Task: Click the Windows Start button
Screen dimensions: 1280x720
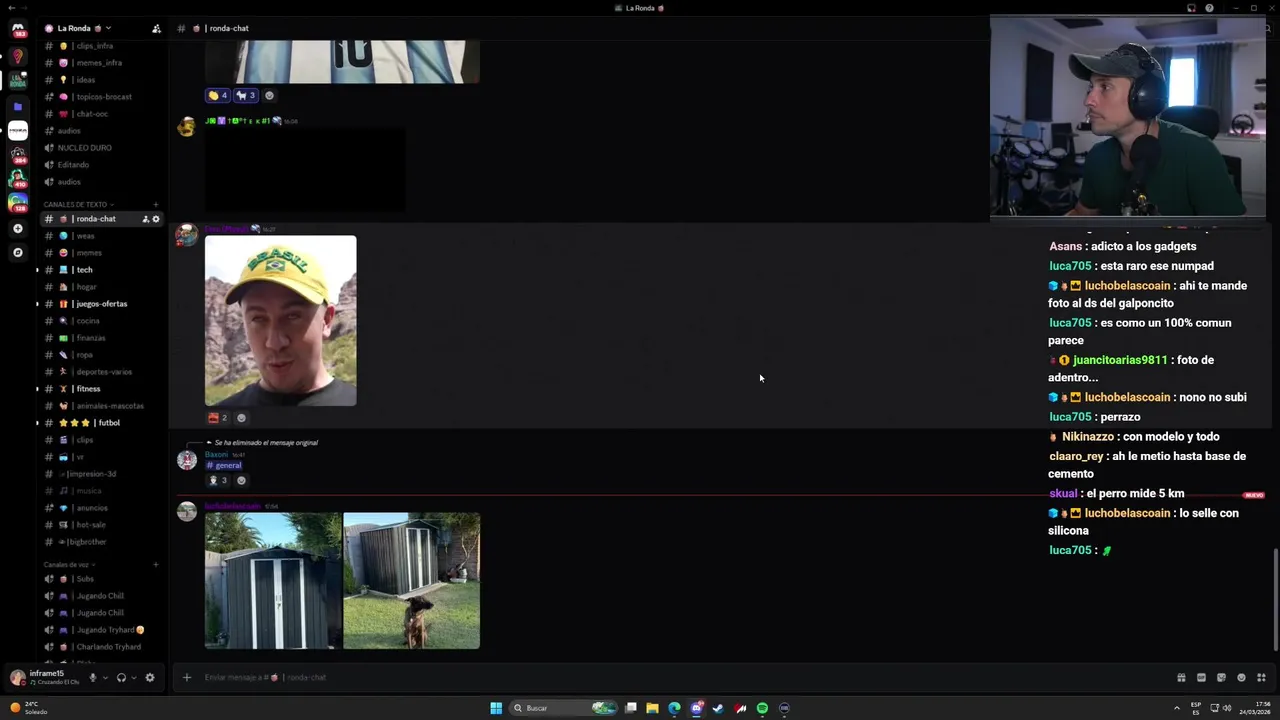Action: click(x=496, y=708)
